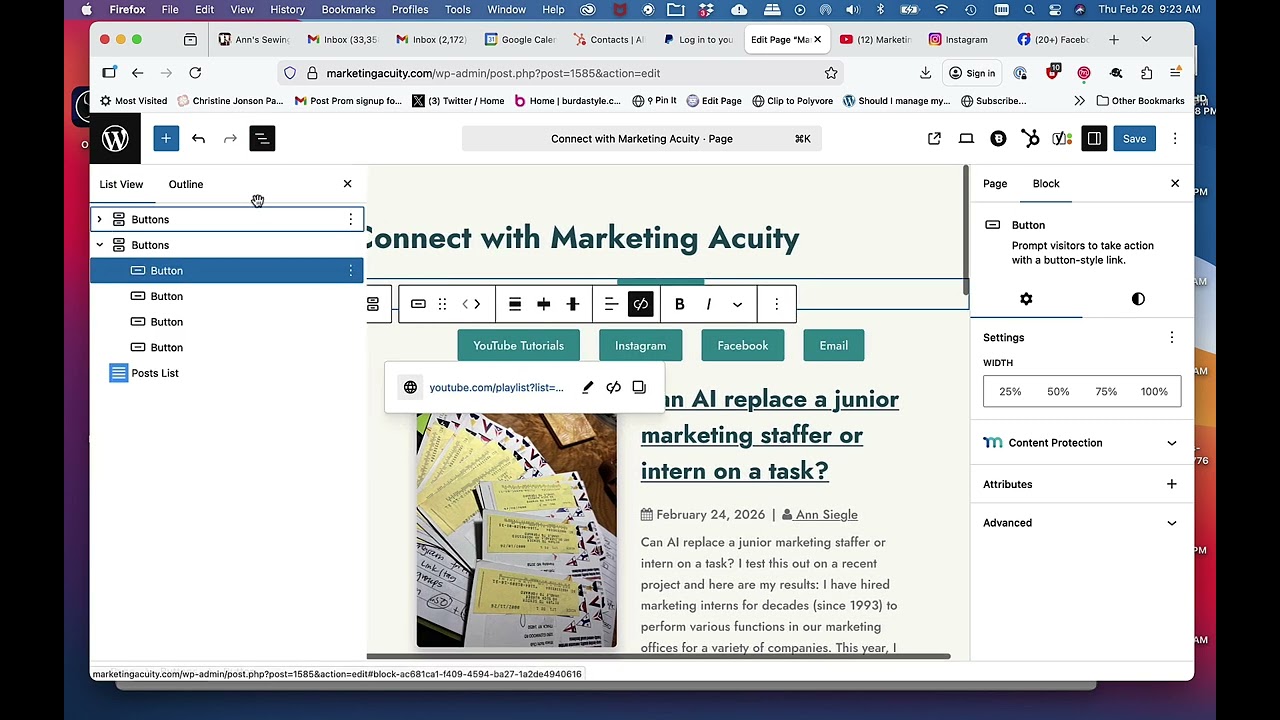
Task: Open the page in new tab icon
Action: (934, 139)
